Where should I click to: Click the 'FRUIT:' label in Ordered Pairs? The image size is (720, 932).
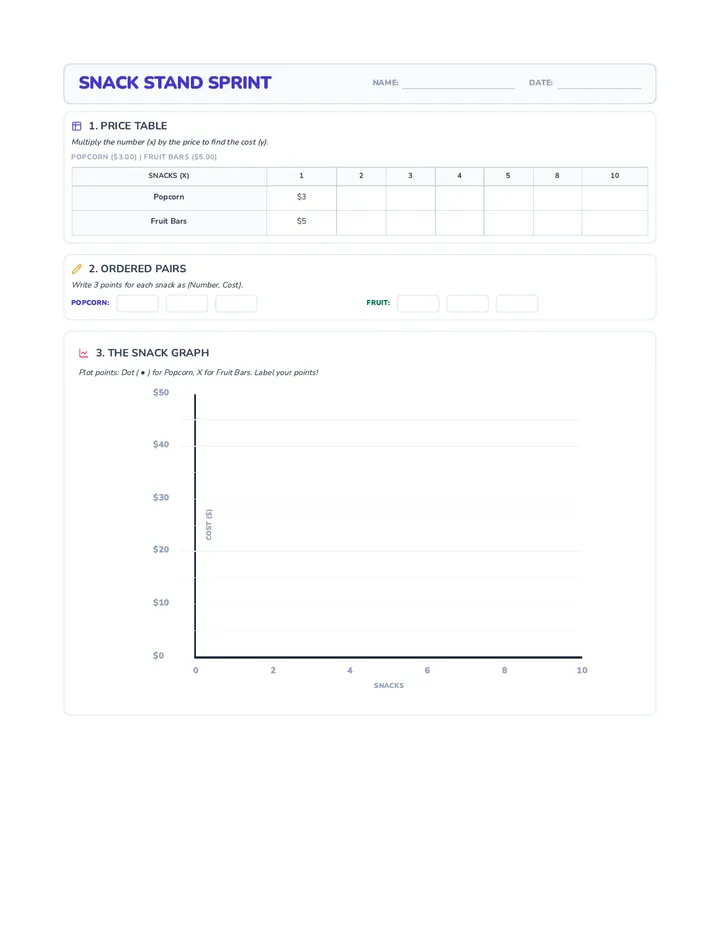coord(378,303)
